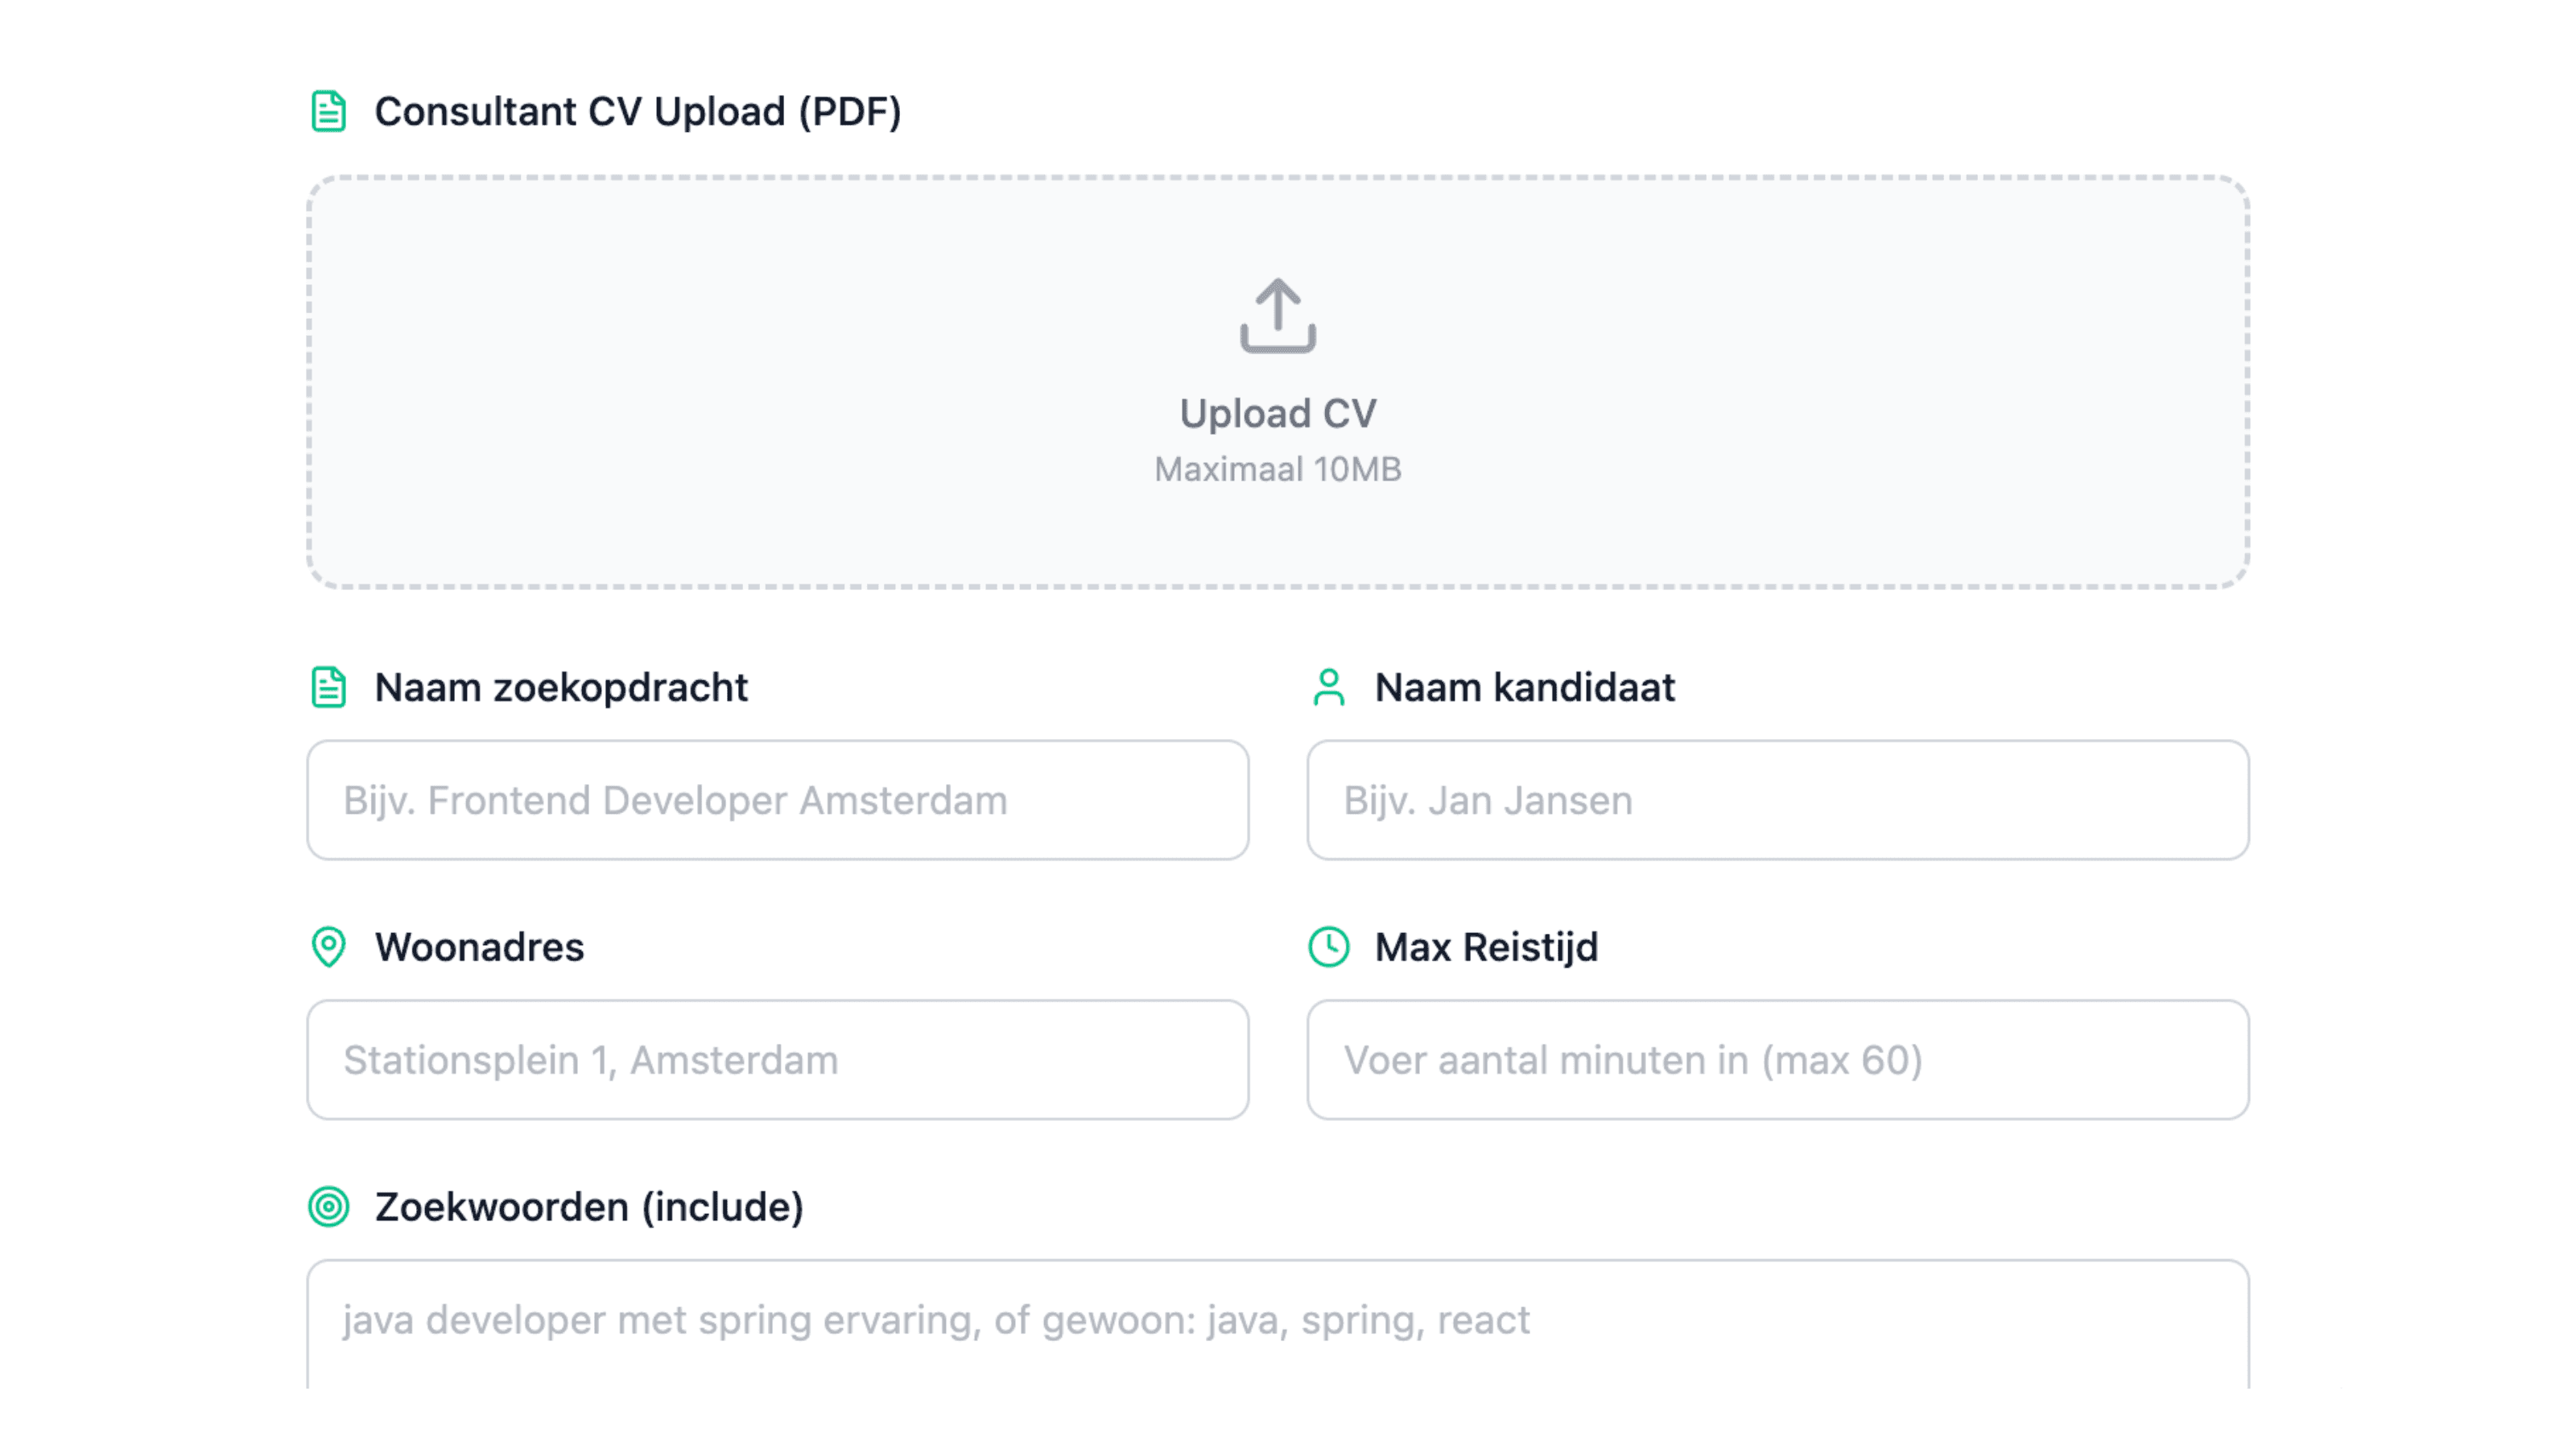2576x1449 pixels.
Task: Click the document icon beside Naam zoekopdracht
Action: (328, 687)
